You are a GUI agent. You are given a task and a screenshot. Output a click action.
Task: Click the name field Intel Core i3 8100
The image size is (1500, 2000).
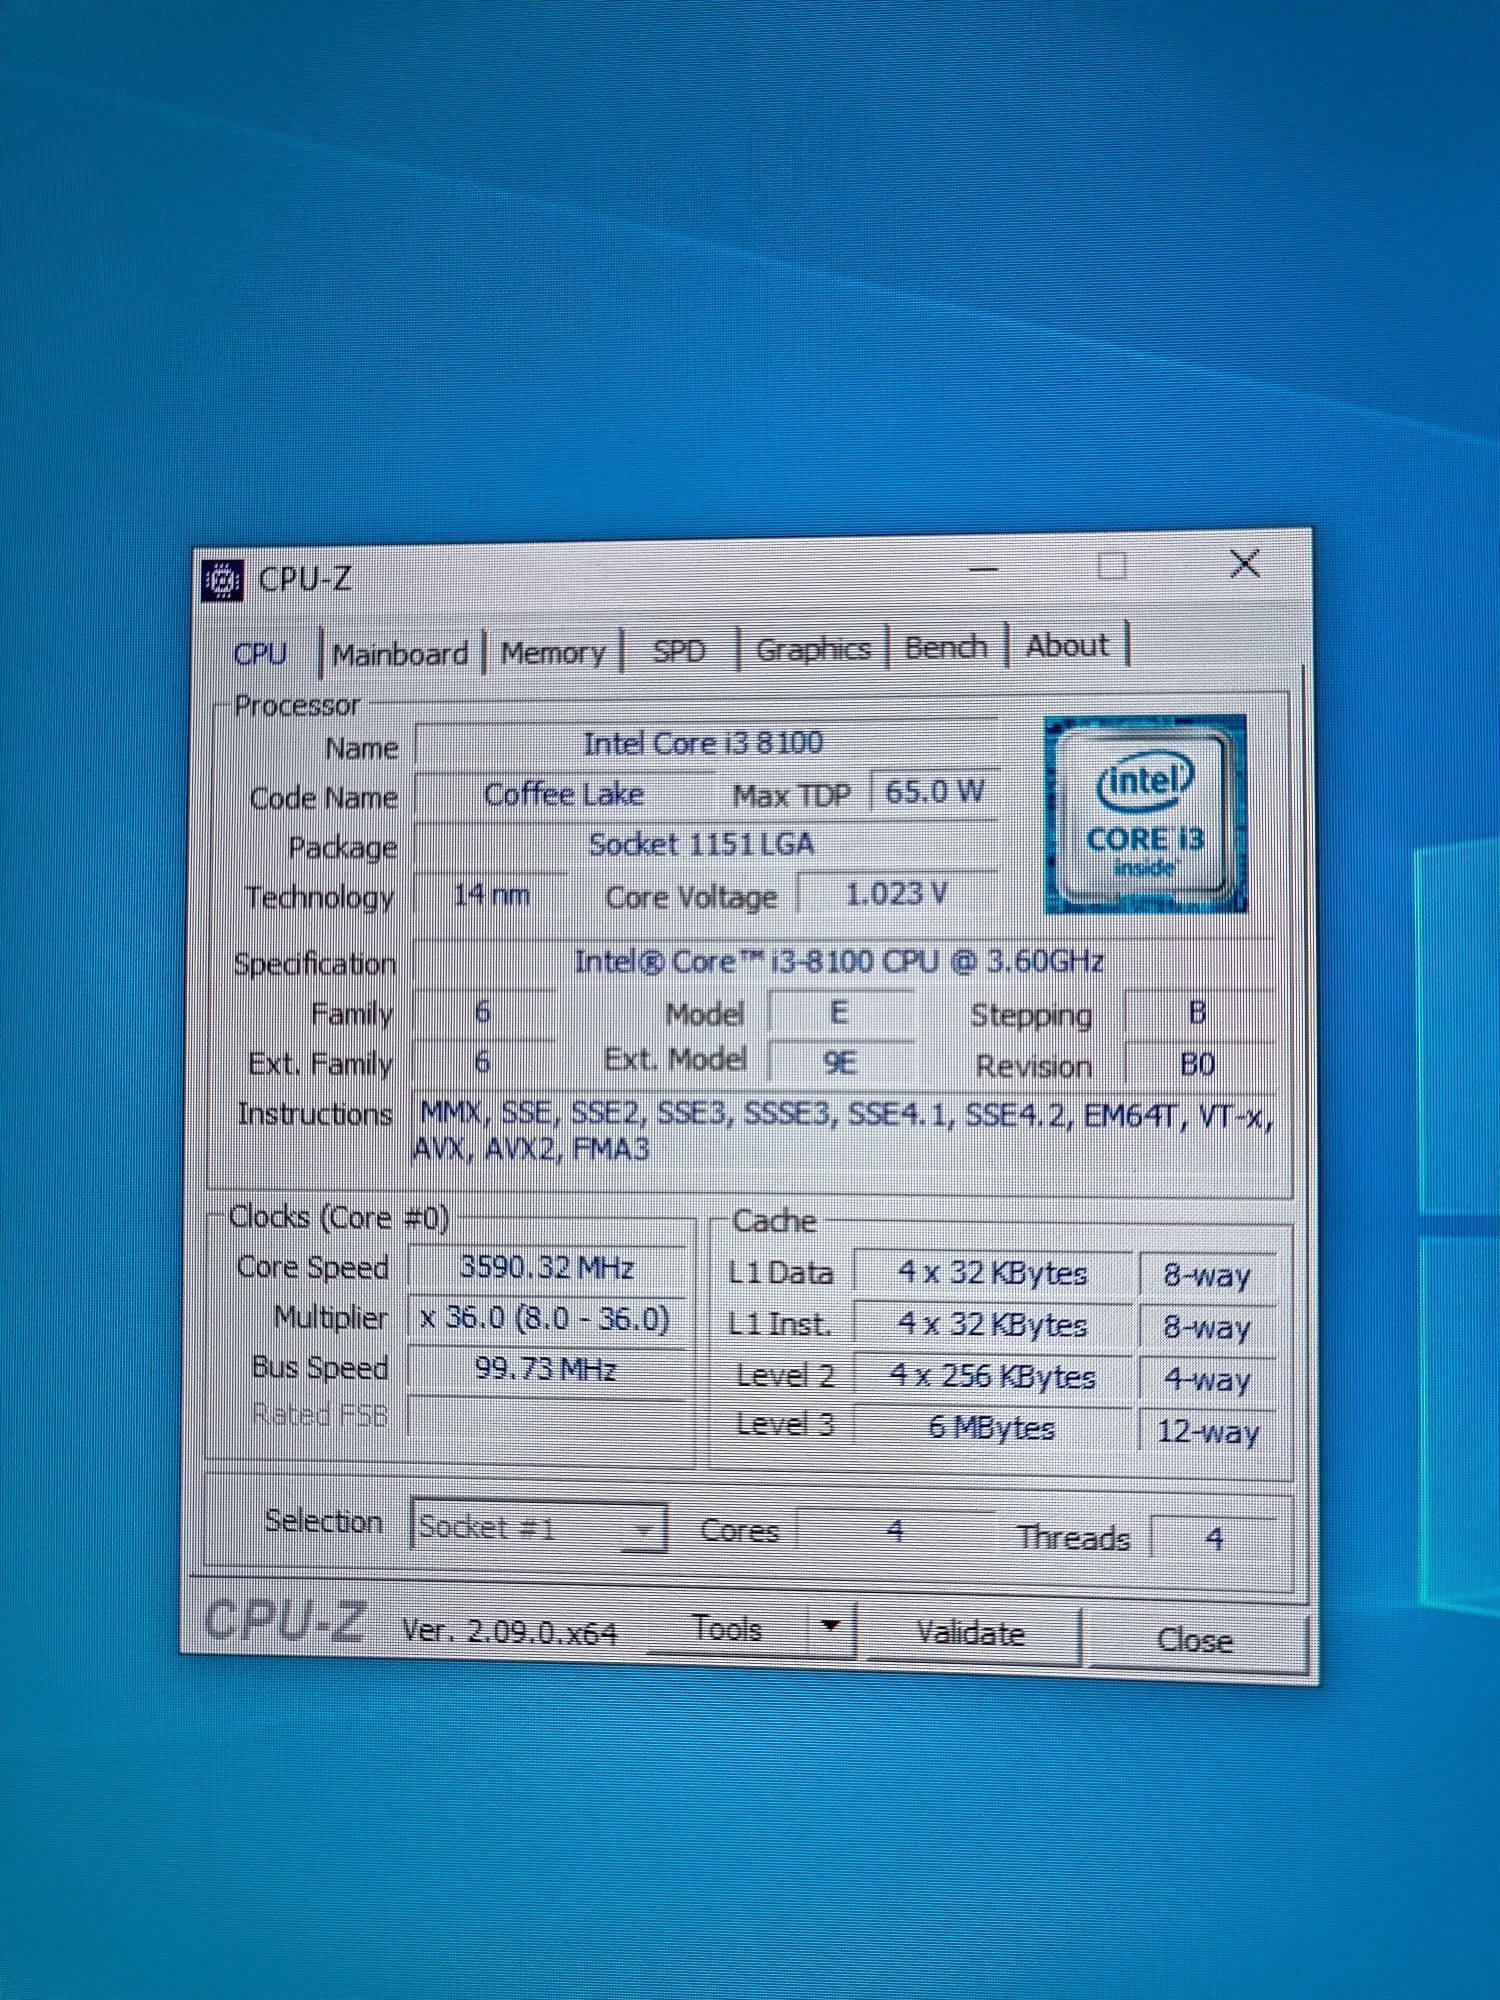pyautogui.click(x=704, y=743)
